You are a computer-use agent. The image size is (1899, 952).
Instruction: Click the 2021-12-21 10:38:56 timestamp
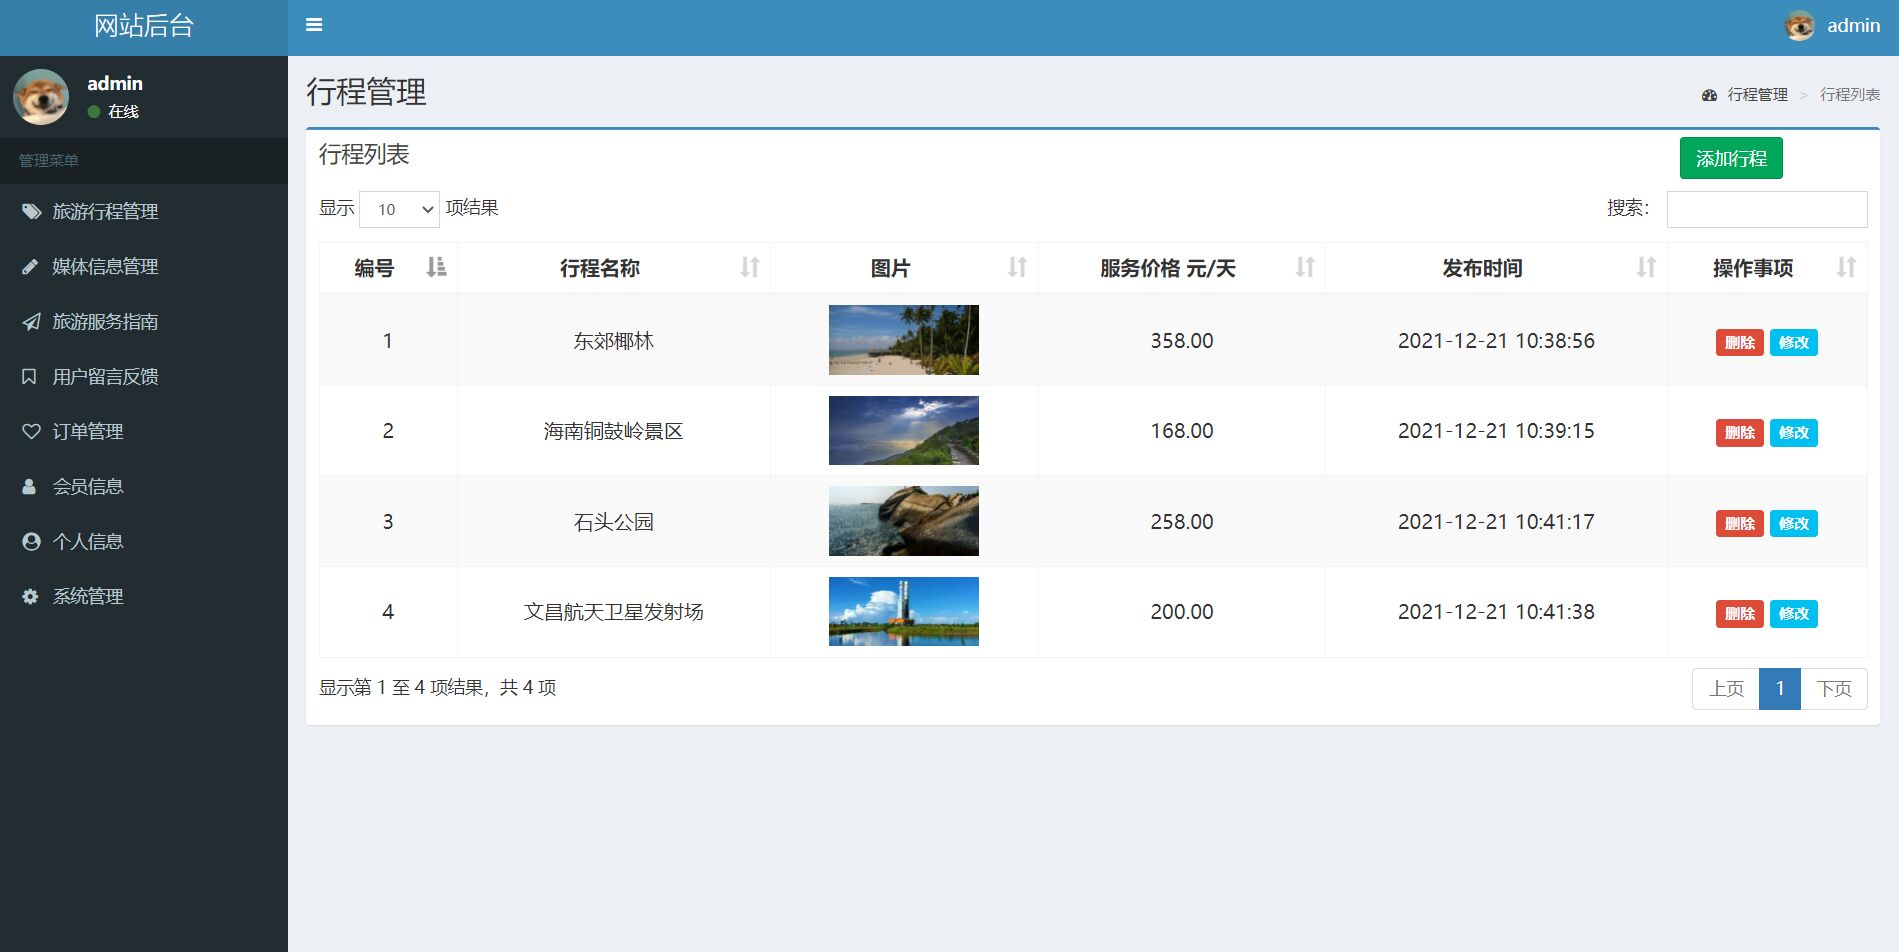(x=1496, y=341)
